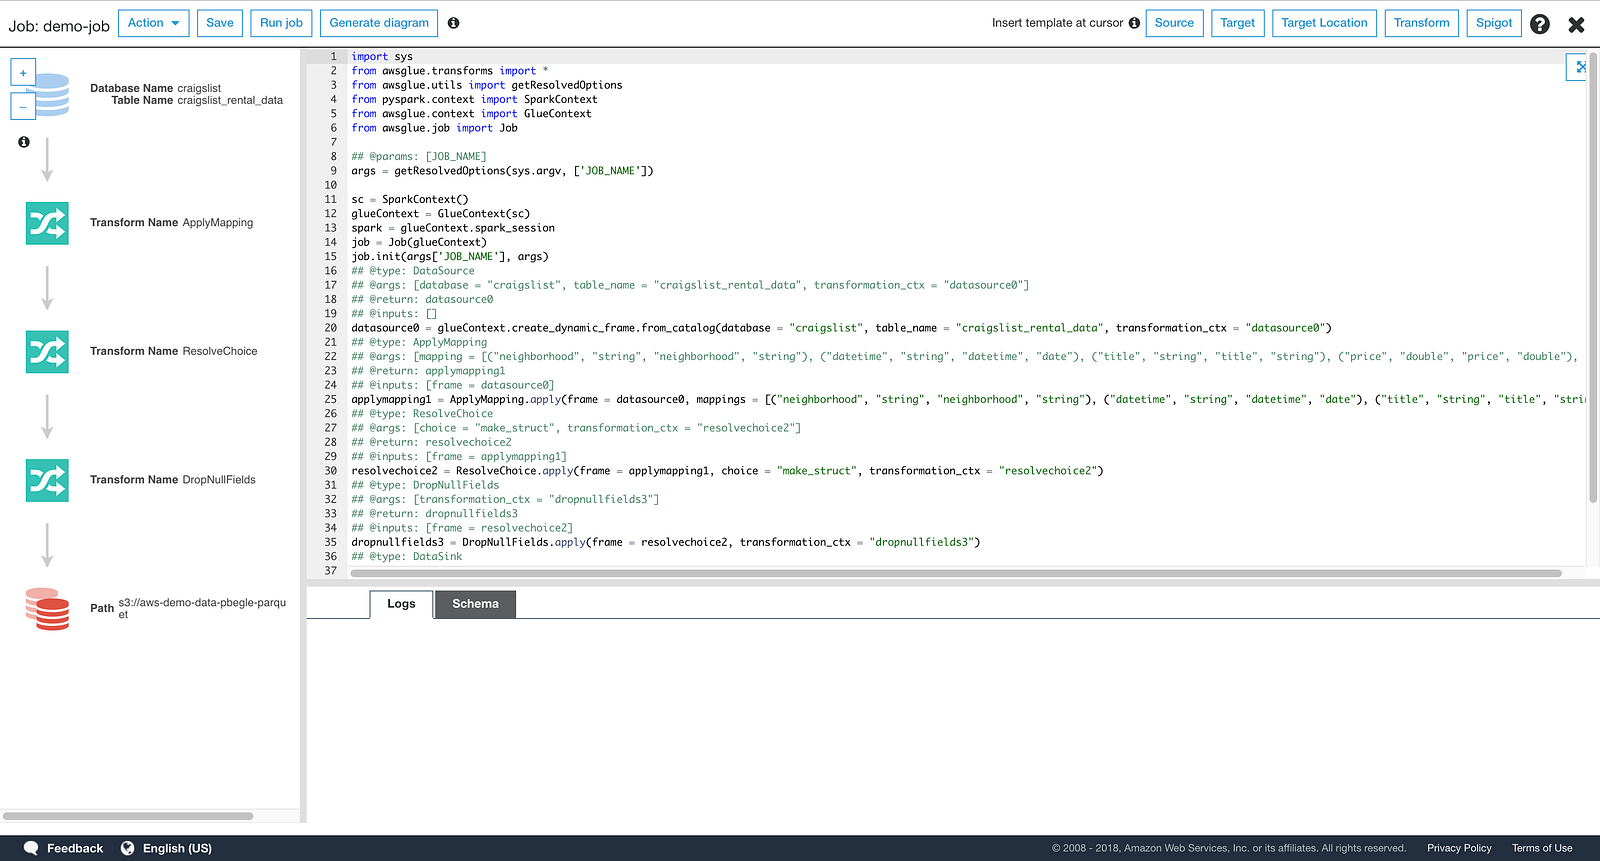Screen dimensions: 1600x861
Task: Click the 'Database Name craigslist' label
Action: [155, 89]
